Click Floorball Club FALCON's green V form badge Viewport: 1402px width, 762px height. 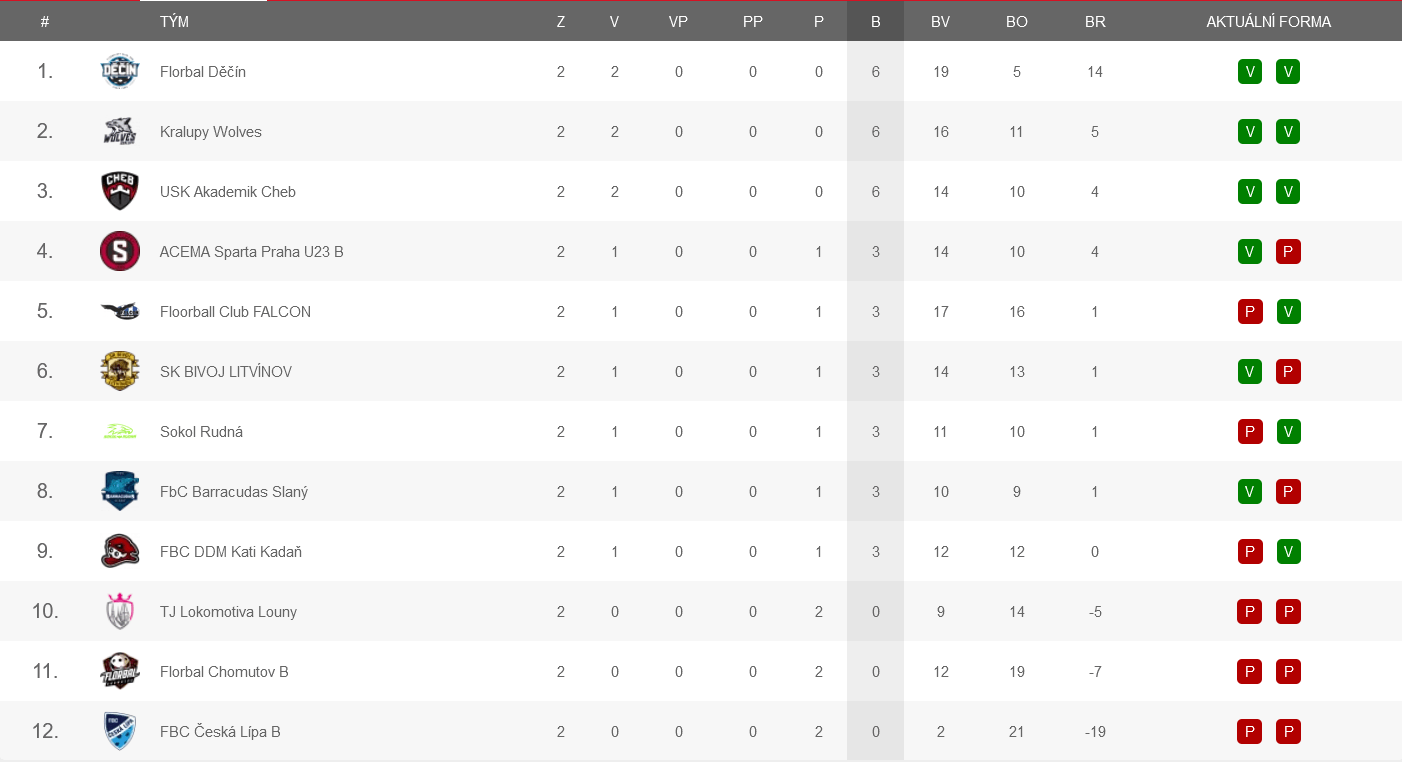coord(1288,311)
